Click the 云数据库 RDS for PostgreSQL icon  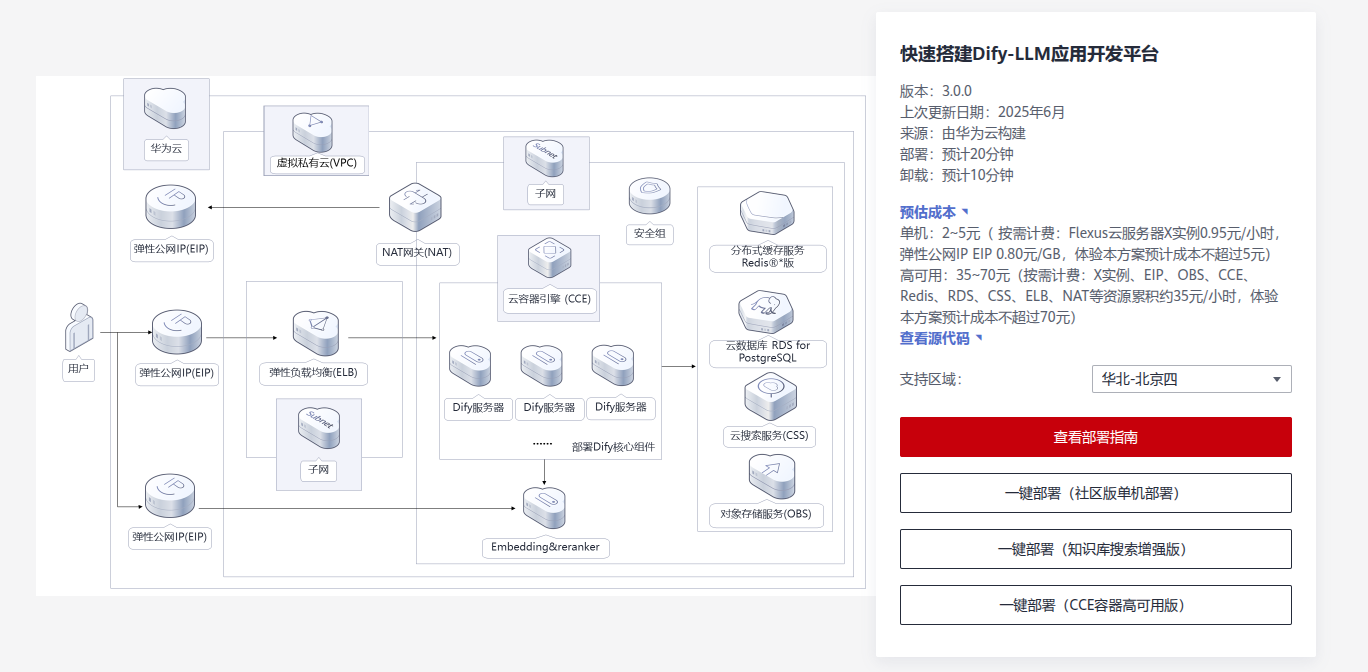[767, 314]
